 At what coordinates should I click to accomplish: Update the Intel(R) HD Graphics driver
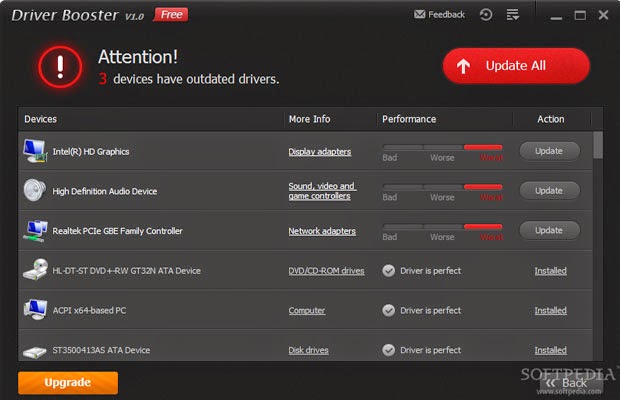[x=550, y=151]
